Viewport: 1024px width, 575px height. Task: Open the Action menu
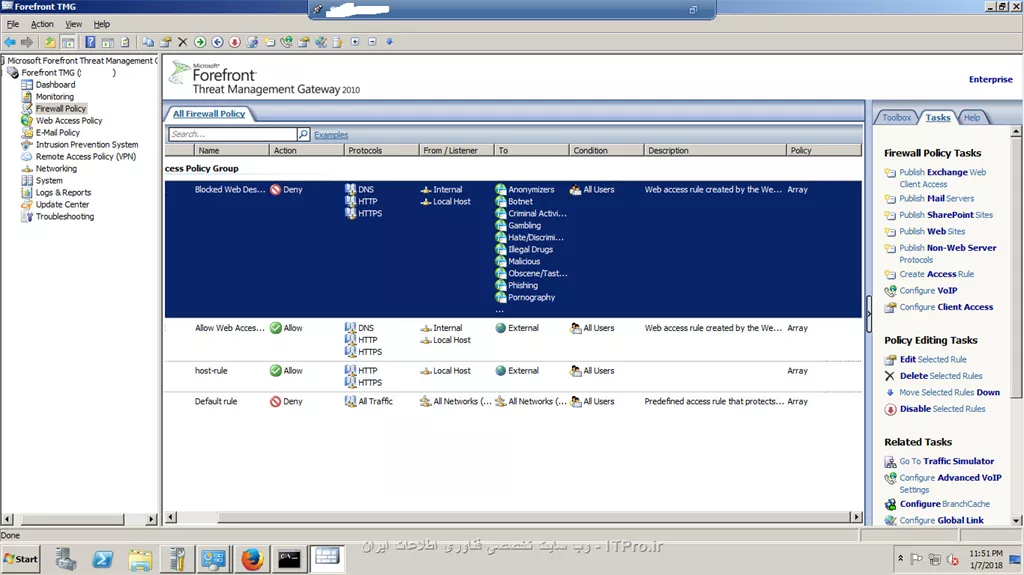[x=42, y=24]
